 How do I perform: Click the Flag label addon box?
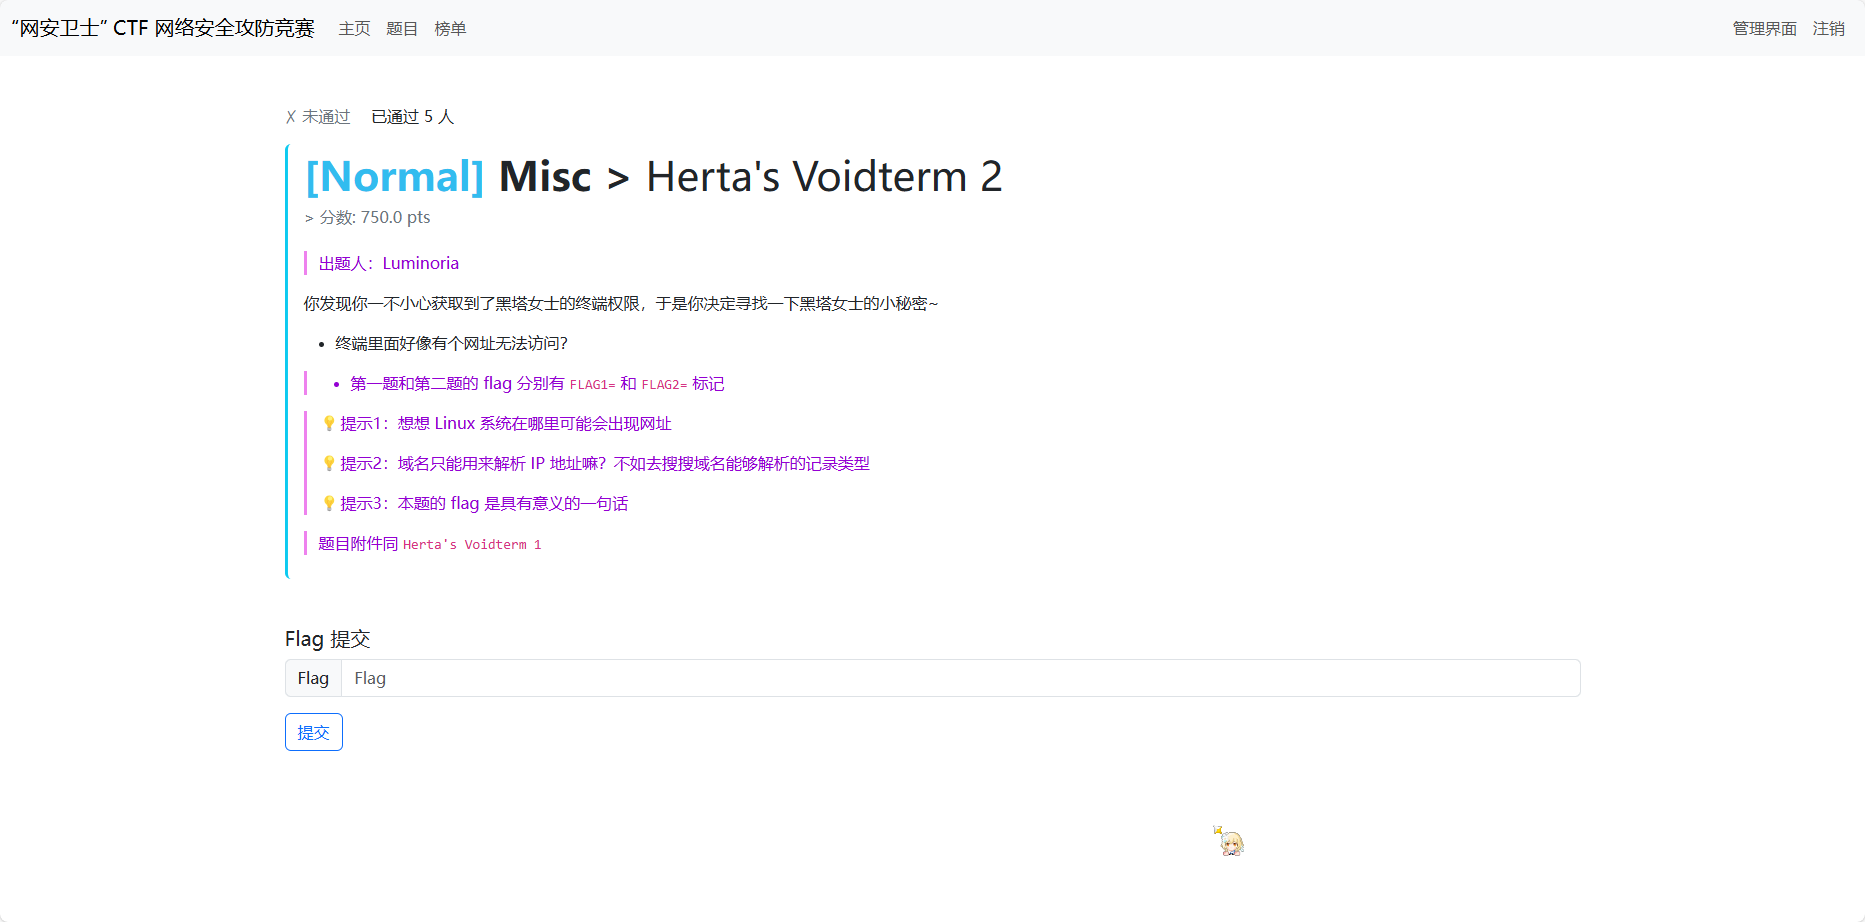pyautogui.click(x=313, y=678)
